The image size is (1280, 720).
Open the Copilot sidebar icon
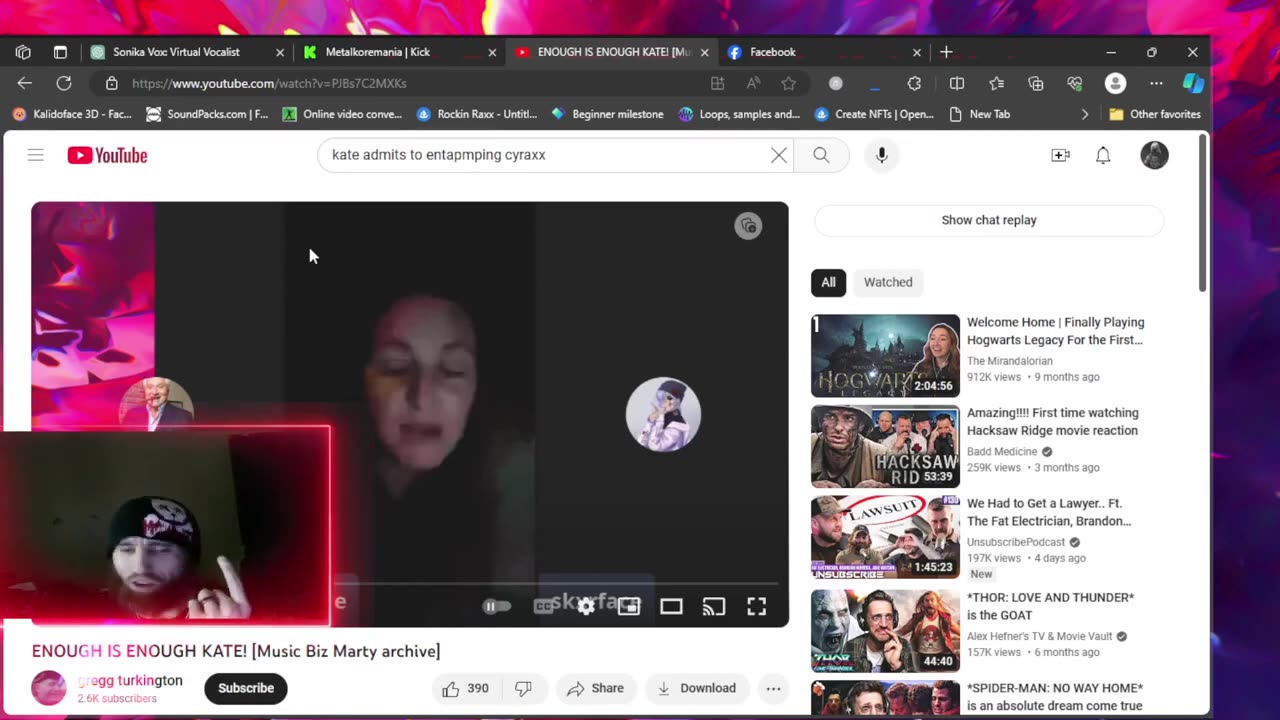click(x=1193, y=83)
